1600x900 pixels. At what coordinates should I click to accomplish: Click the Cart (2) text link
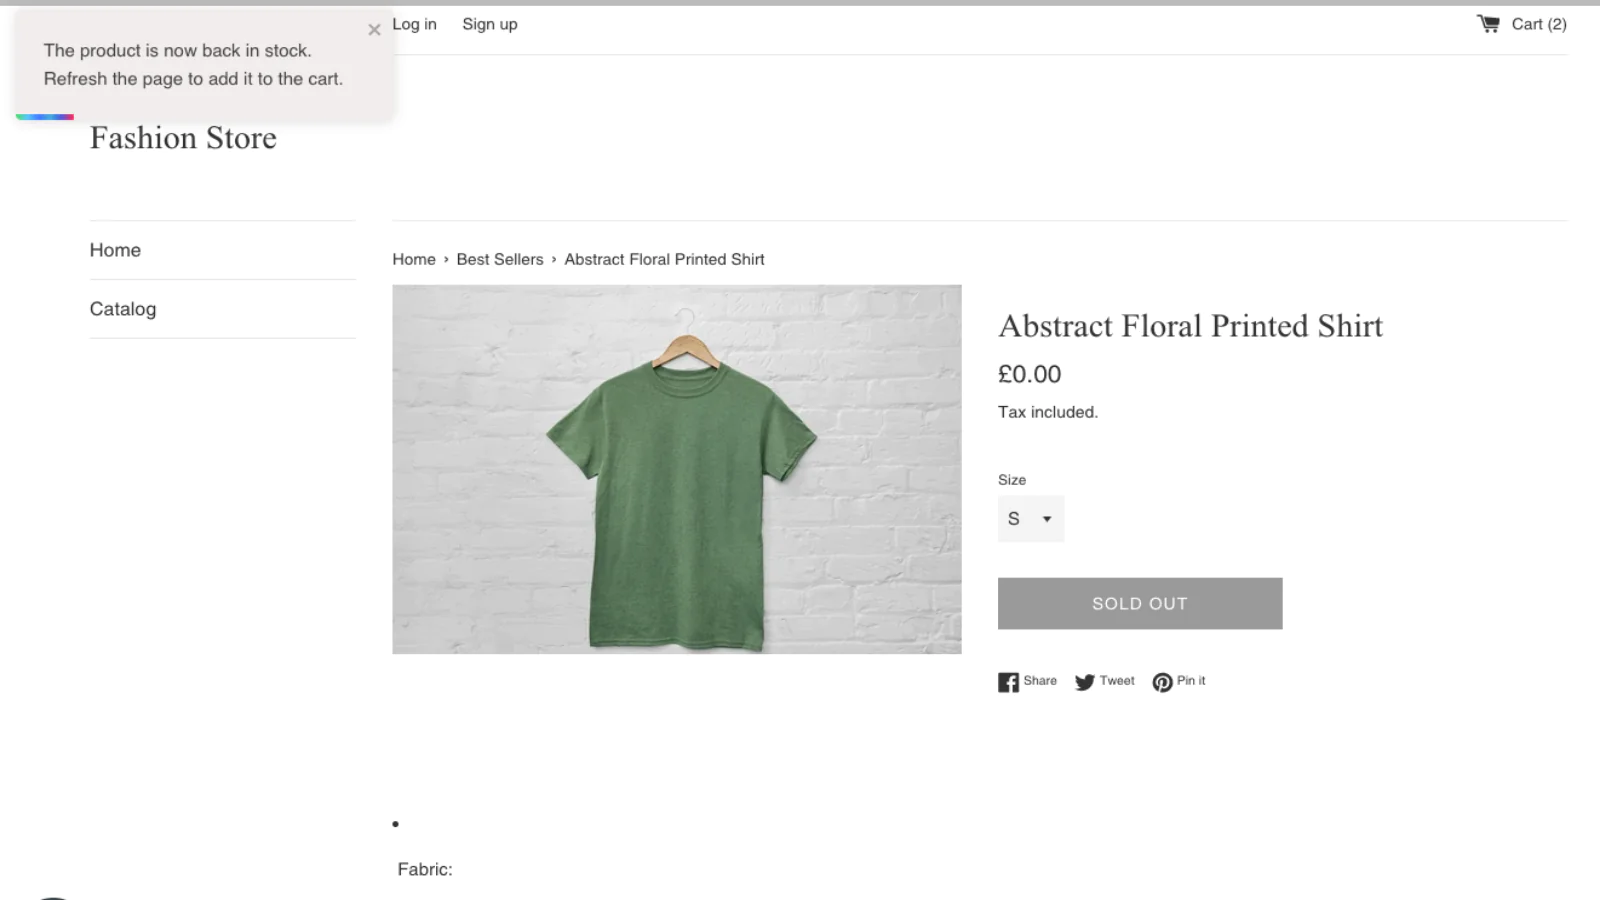pos(1538,24)
